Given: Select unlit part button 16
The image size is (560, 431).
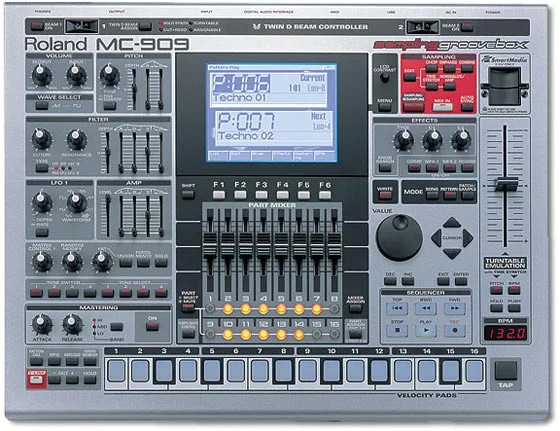Looking at the screenshot, I should [334, 335].
